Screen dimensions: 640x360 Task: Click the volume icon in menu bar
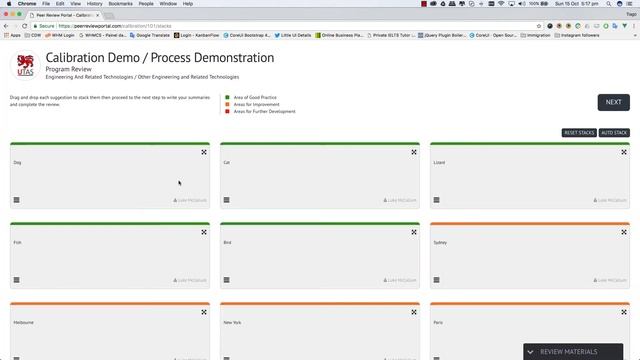[522, 4]
